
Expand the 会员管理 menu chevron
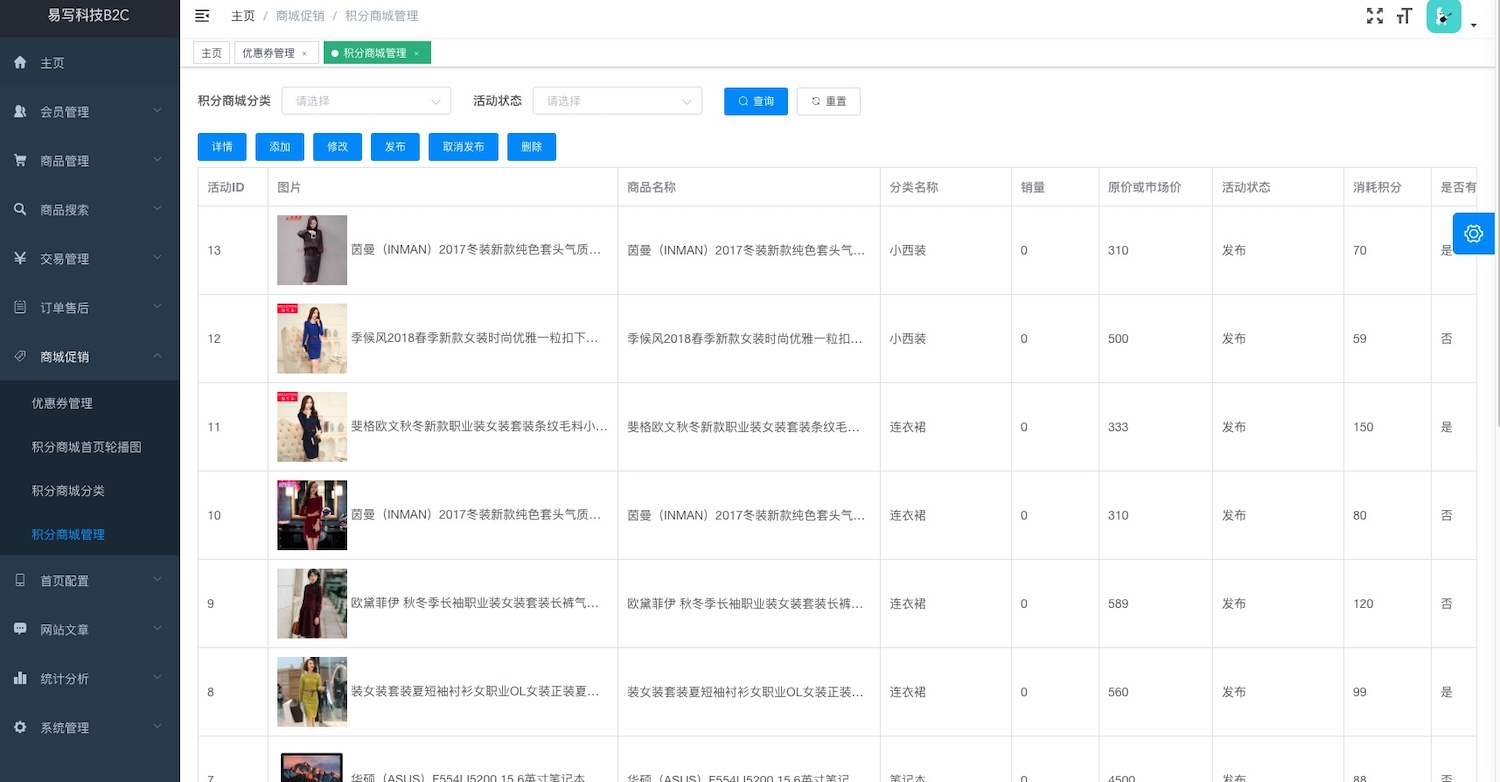(x=157, y=111)
